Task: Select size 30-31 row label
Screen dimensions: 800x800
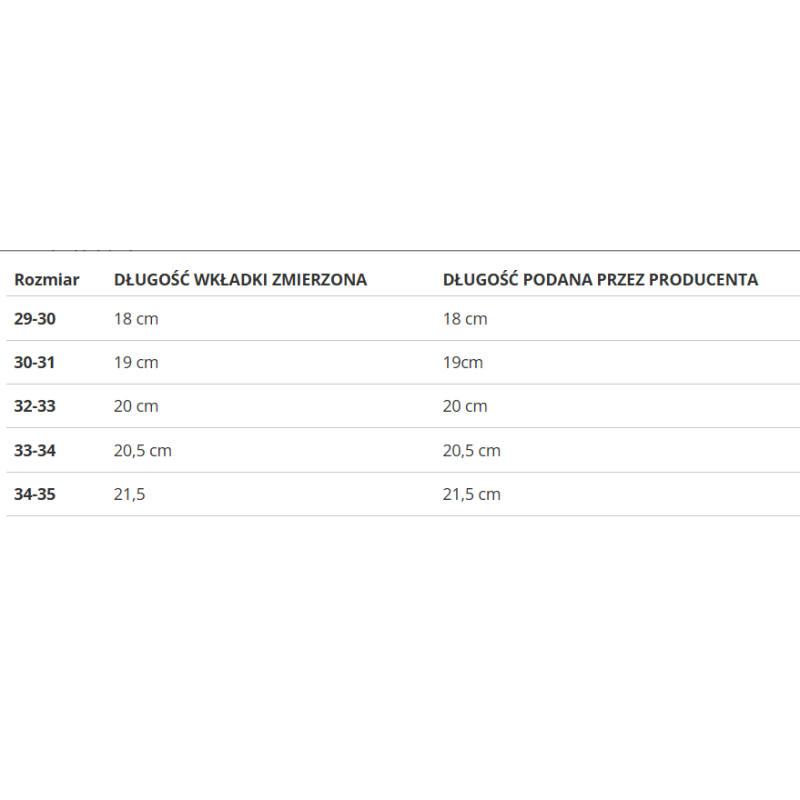Action: point(34,363)
